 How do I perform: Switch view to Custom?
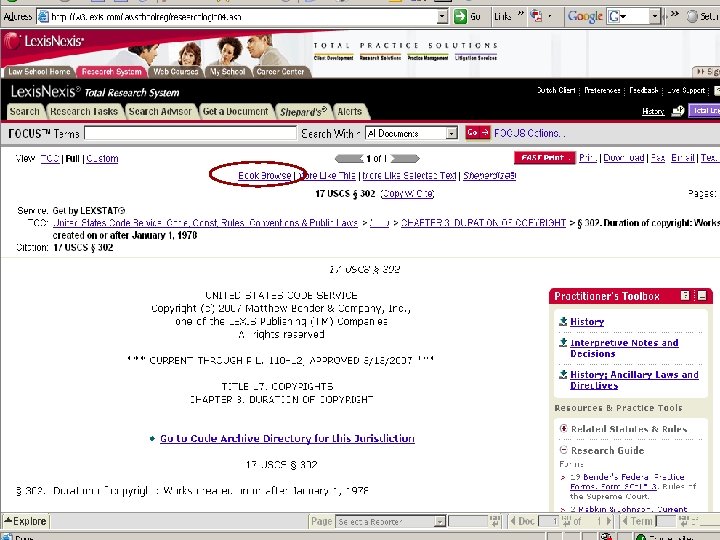[x=102, y=158]
